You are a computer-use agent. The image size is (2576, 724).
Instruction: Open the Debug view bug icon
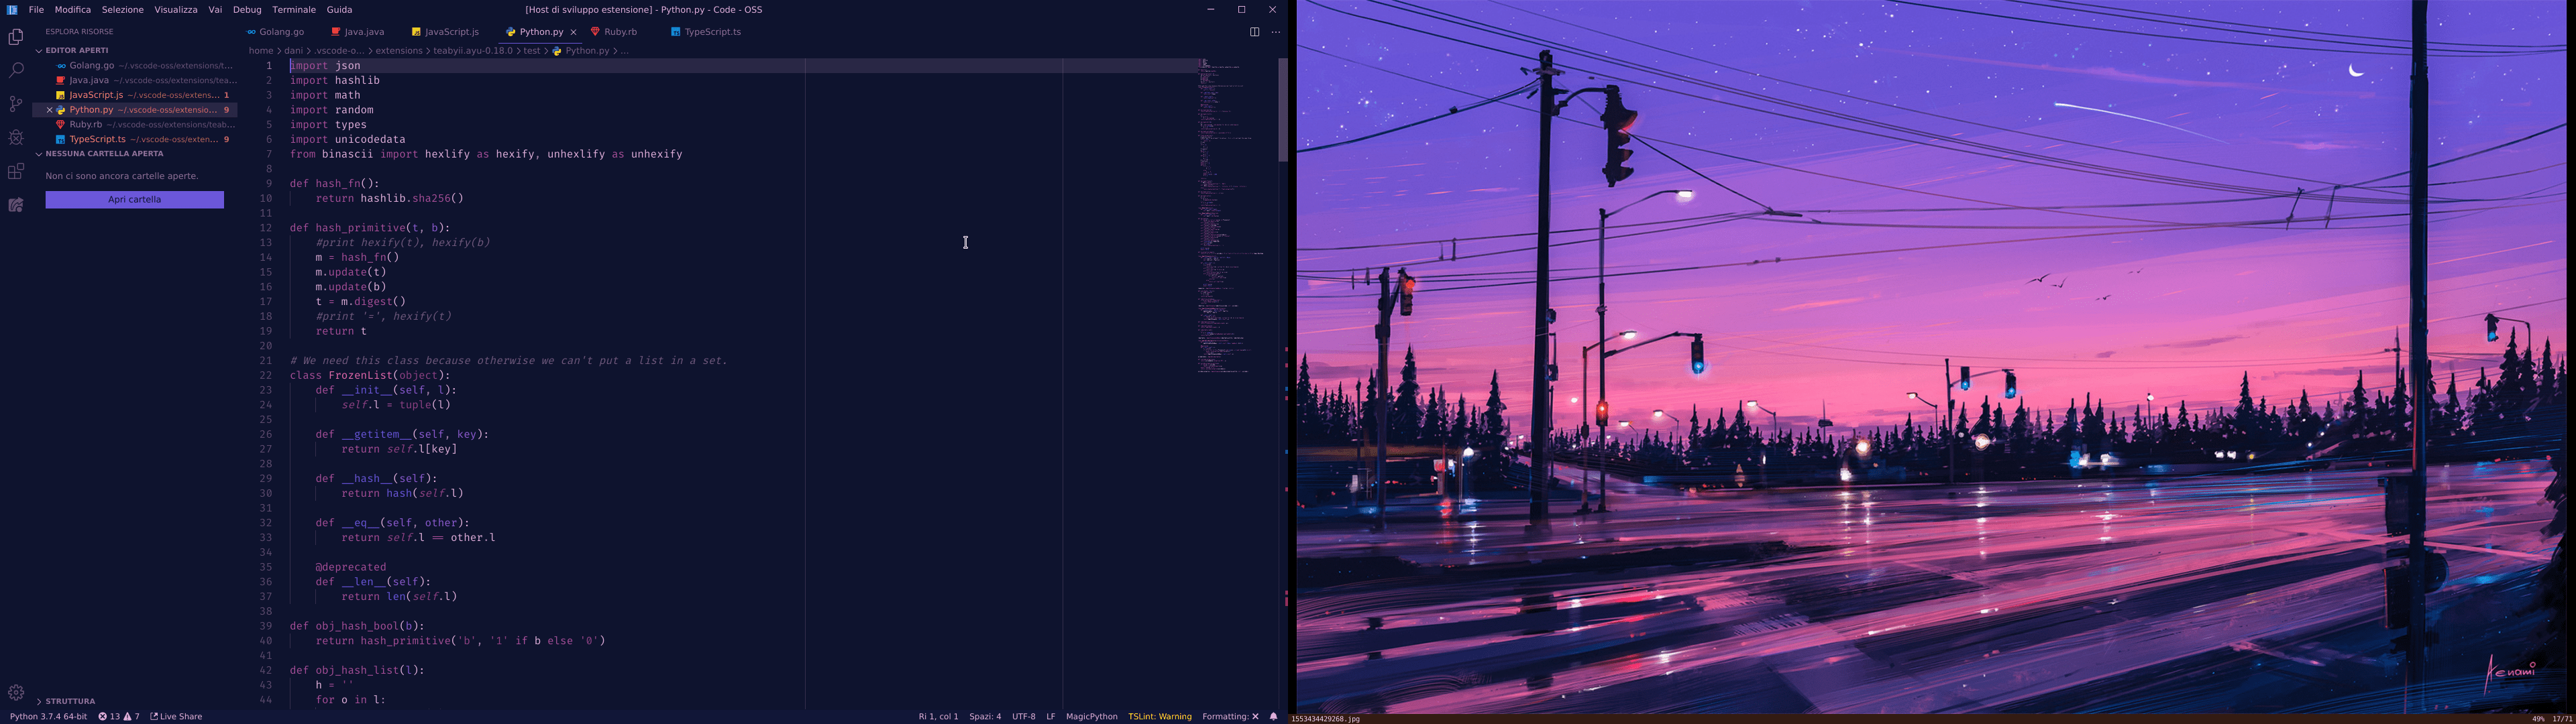[x=16, y=137]
